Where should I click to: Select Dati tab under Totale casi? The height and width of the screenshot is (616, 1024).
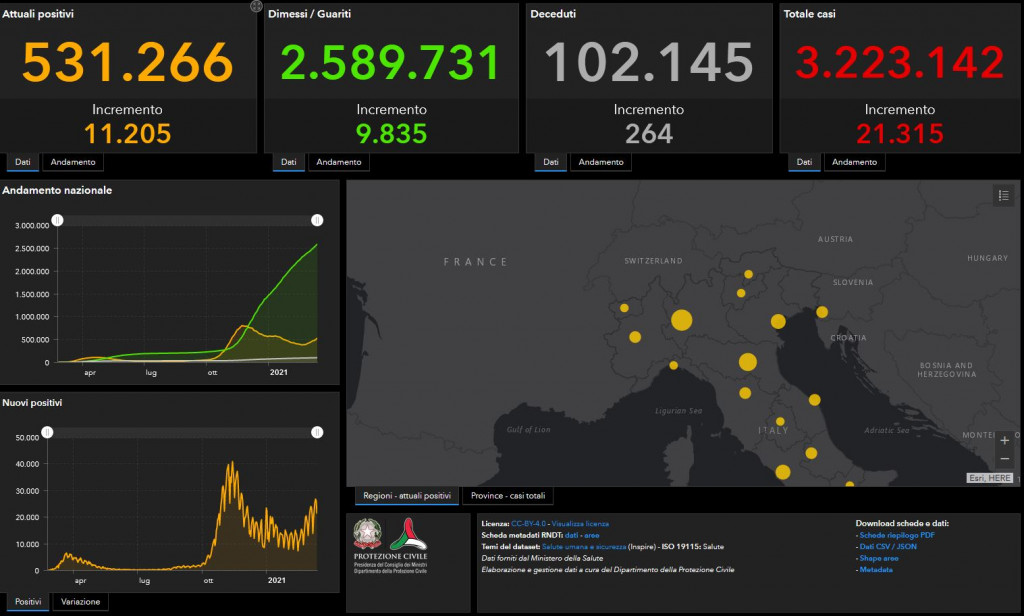[x=802, y=162]
